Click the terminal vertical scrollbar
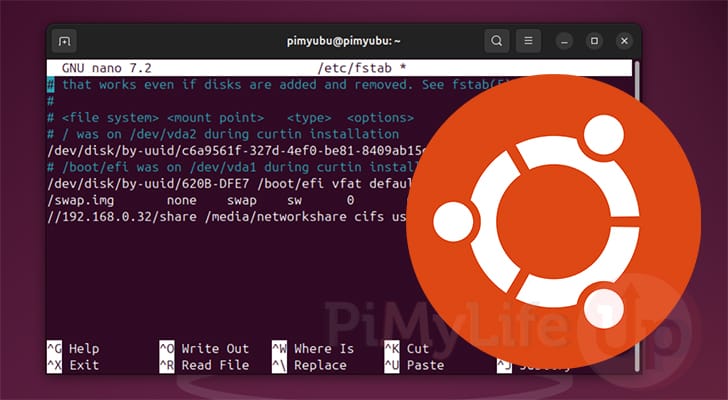 [637, 216]
